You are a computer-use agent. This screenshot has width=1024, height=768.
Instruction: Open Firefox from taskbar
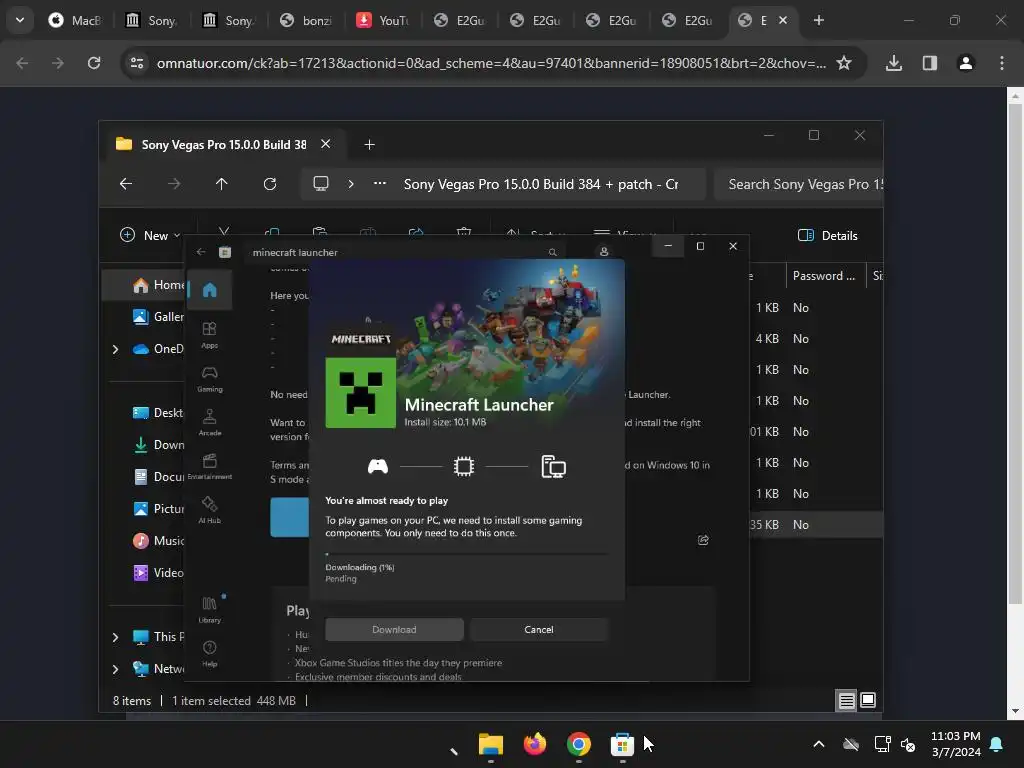click(535, 744)
